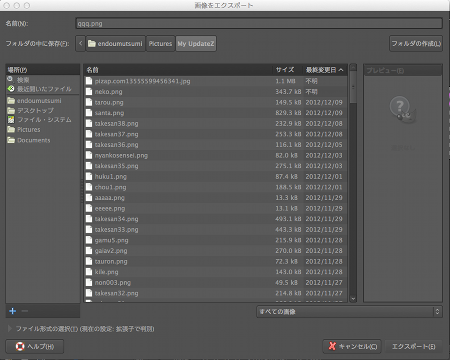Select file santa.png

coord(216,113)
